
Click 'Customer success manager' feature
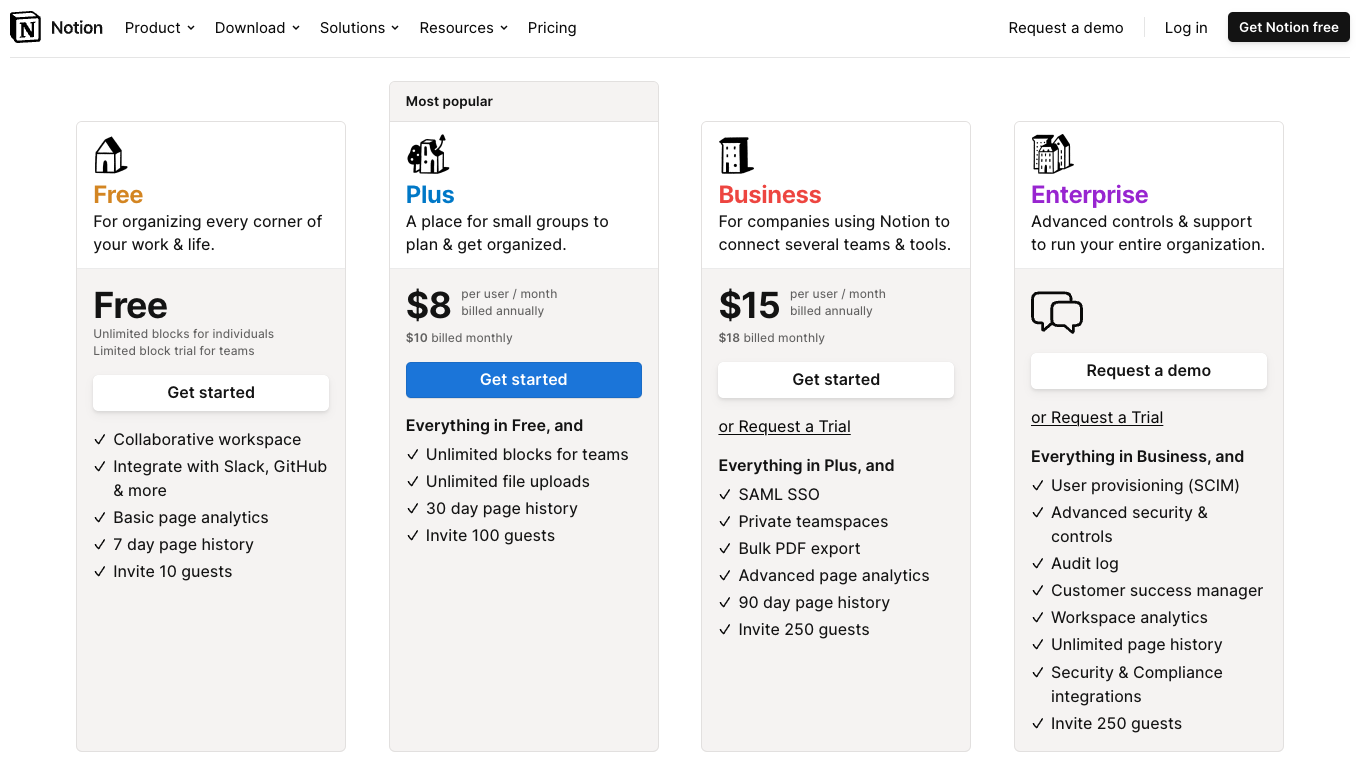click(x=1157, y=591)
